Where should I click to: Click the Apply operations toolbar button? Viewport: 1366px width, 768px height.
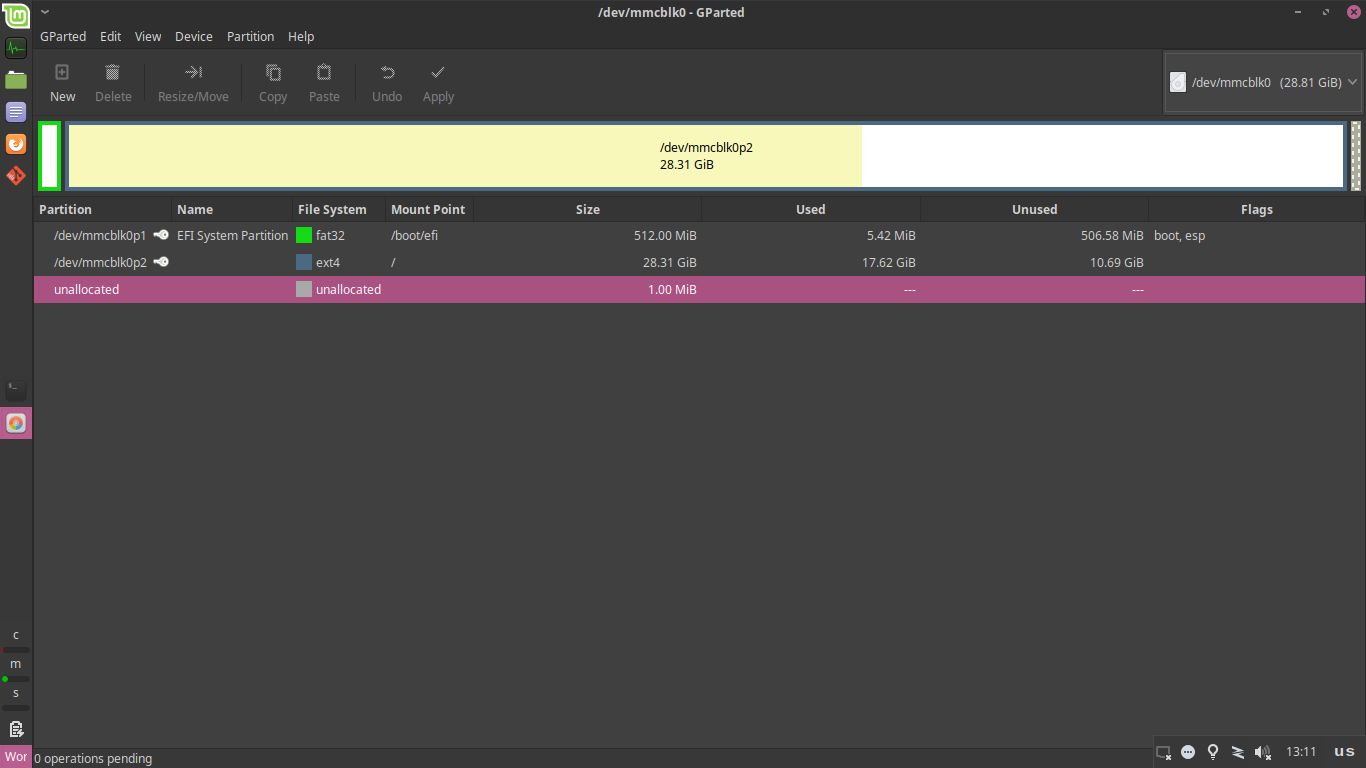[x=438, y=83]
